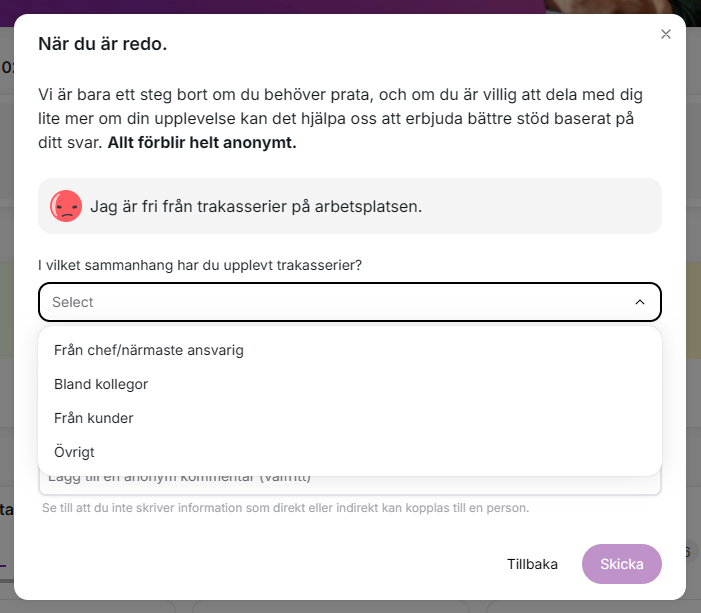Open the Select context dropdown field
701x613 pixels.
coord(350,302)
